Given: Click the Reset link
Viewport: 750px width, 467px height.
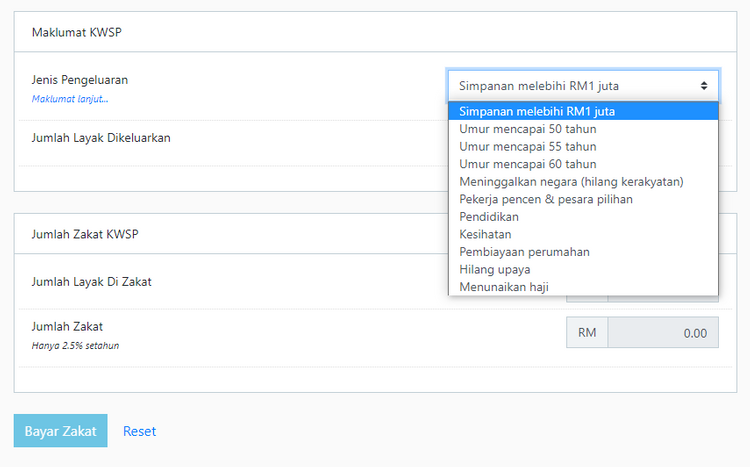Looking at the screenshot, I should 139,431.
